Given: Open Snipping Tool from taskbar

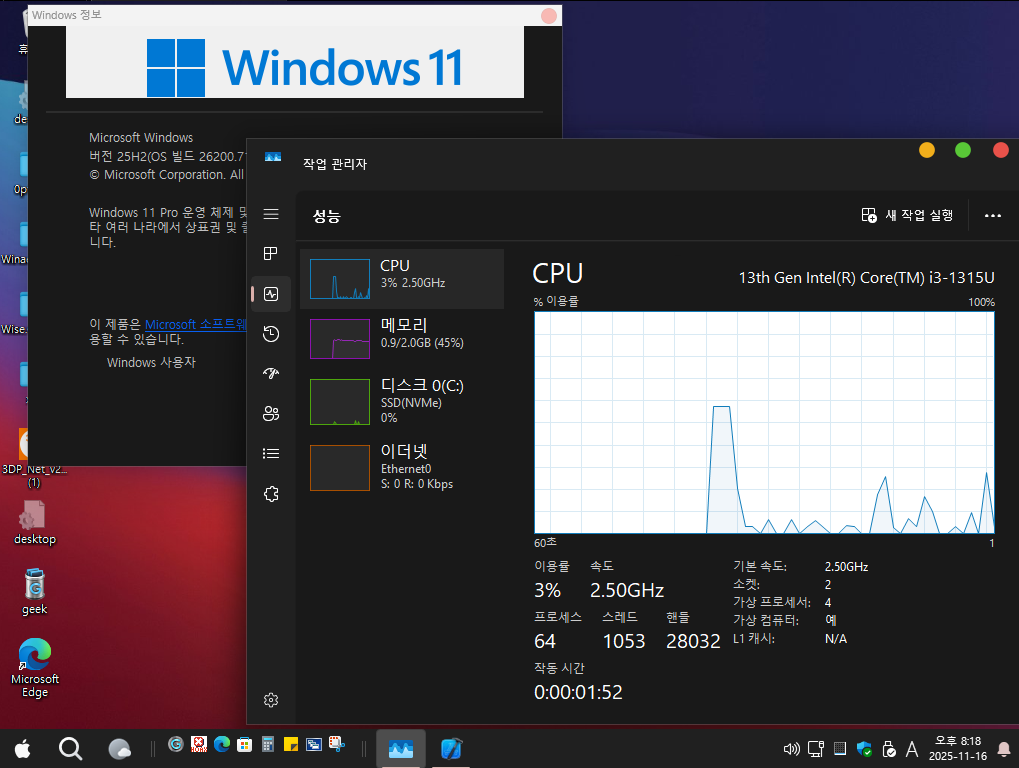Looking at the screenshot, I should point(337,745).
